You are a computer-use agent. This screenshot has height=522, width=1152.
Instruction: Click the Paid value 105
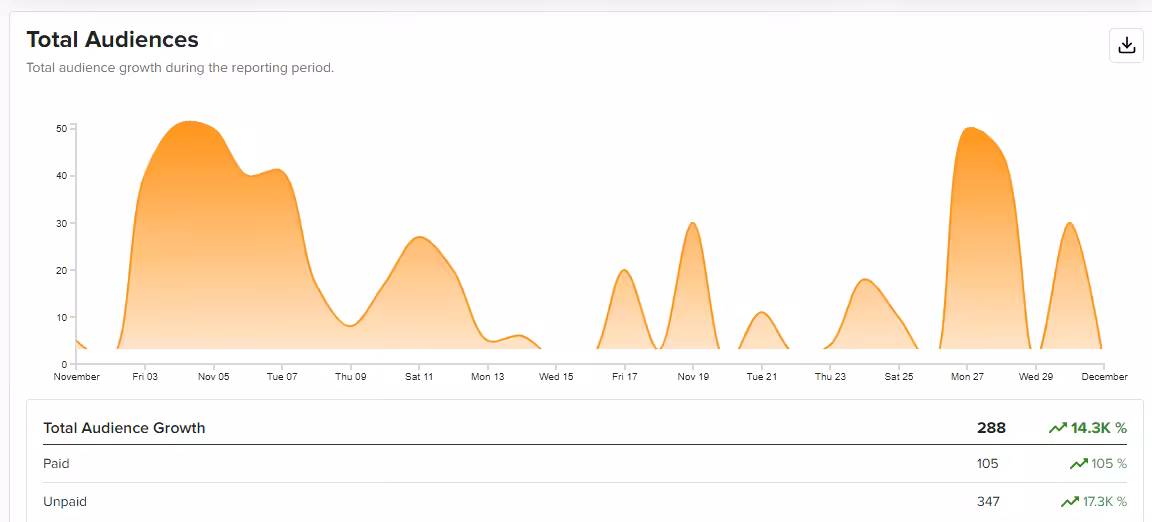(988, 464)
